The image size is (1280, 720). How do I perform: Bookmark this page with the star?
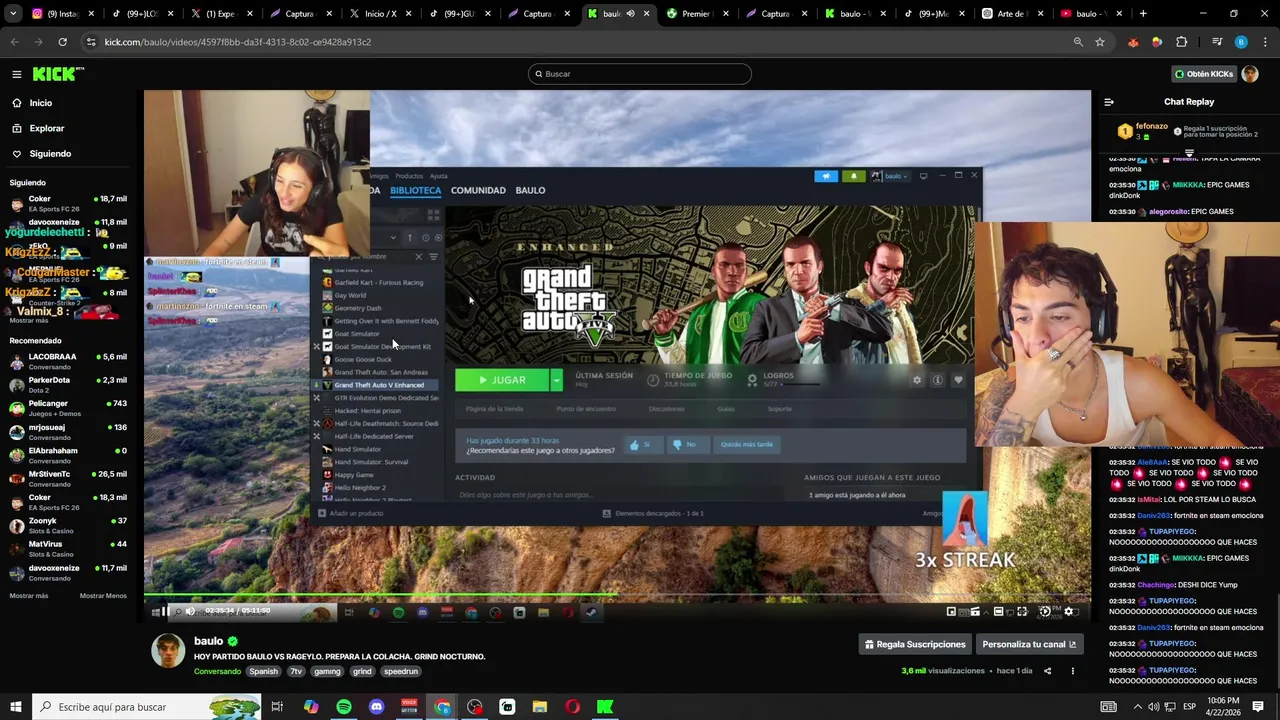(x=1100, y=42)
